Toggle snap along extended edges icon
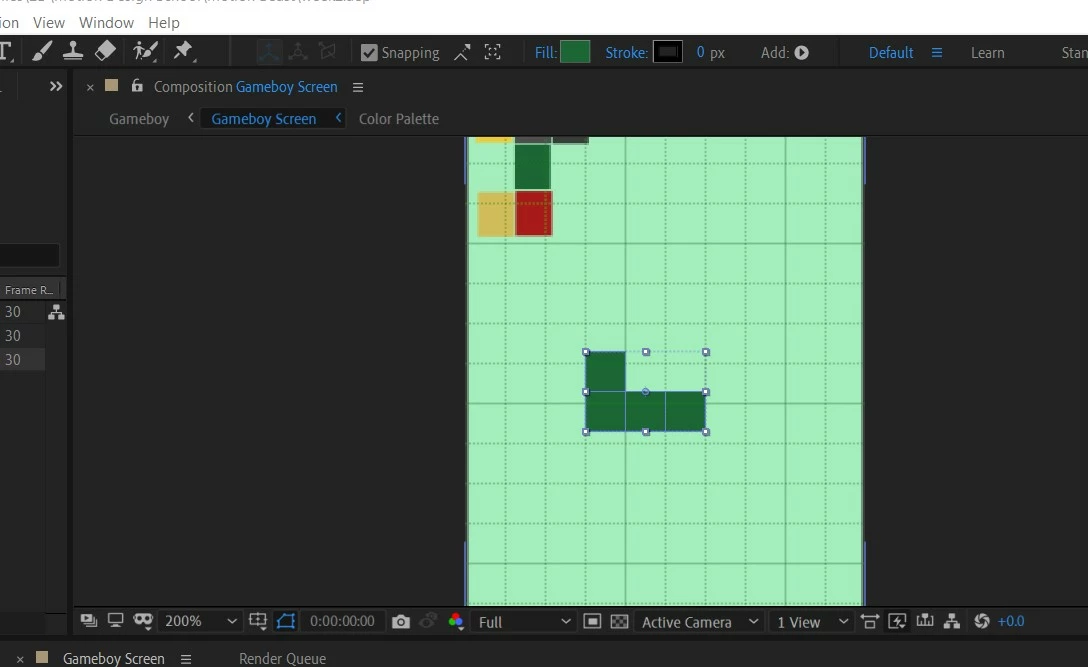Image resolution: width=1088 pixels, height=667 pixels. pyautogui.click(x=462, y=53)
